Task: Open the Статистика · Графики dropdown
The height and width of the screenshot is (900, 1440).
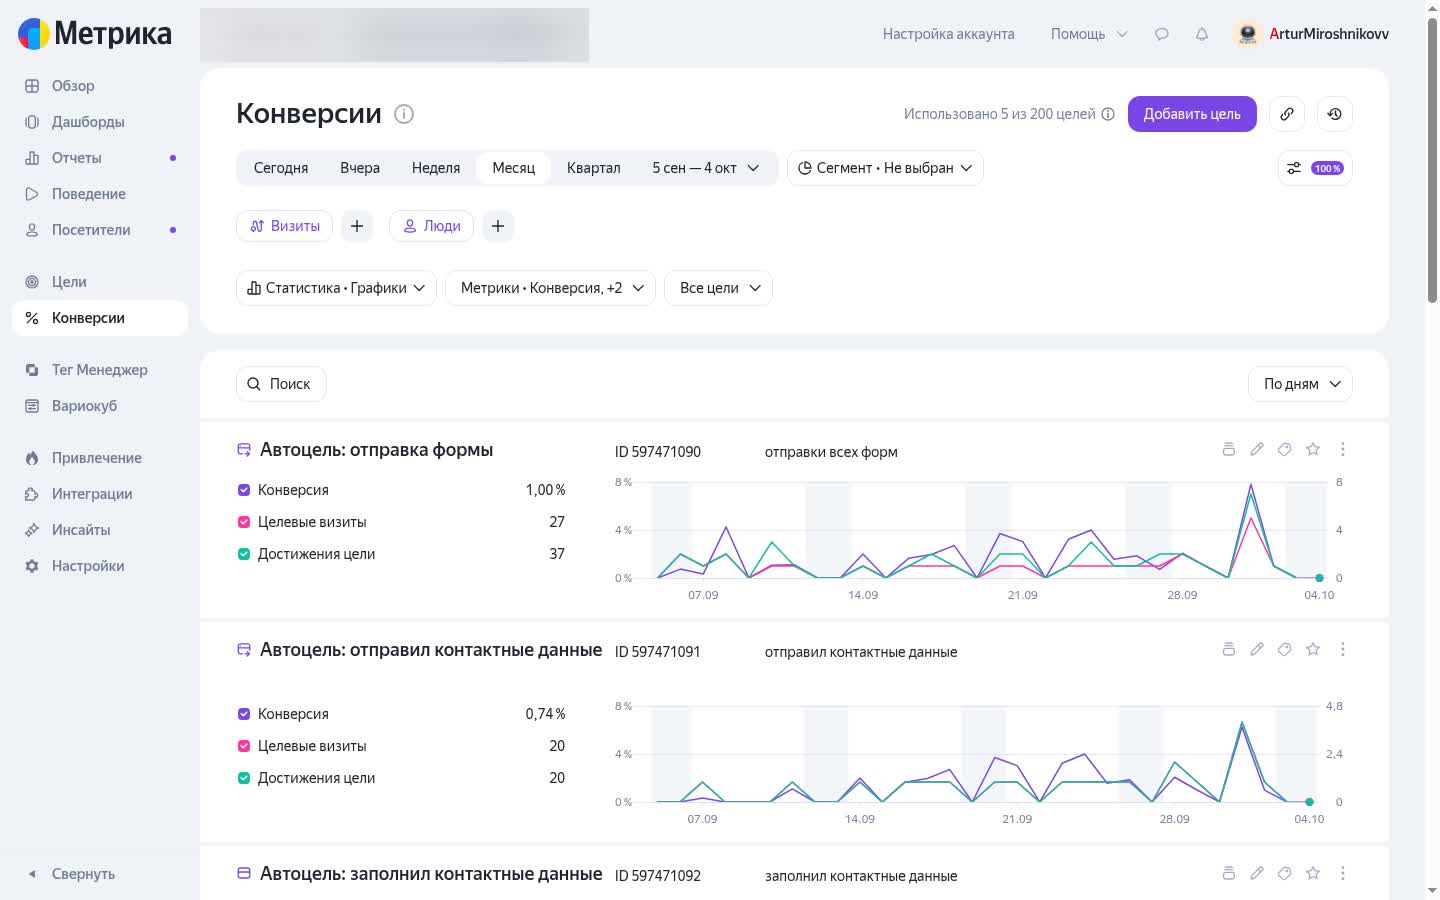Action: coord(336,288)
